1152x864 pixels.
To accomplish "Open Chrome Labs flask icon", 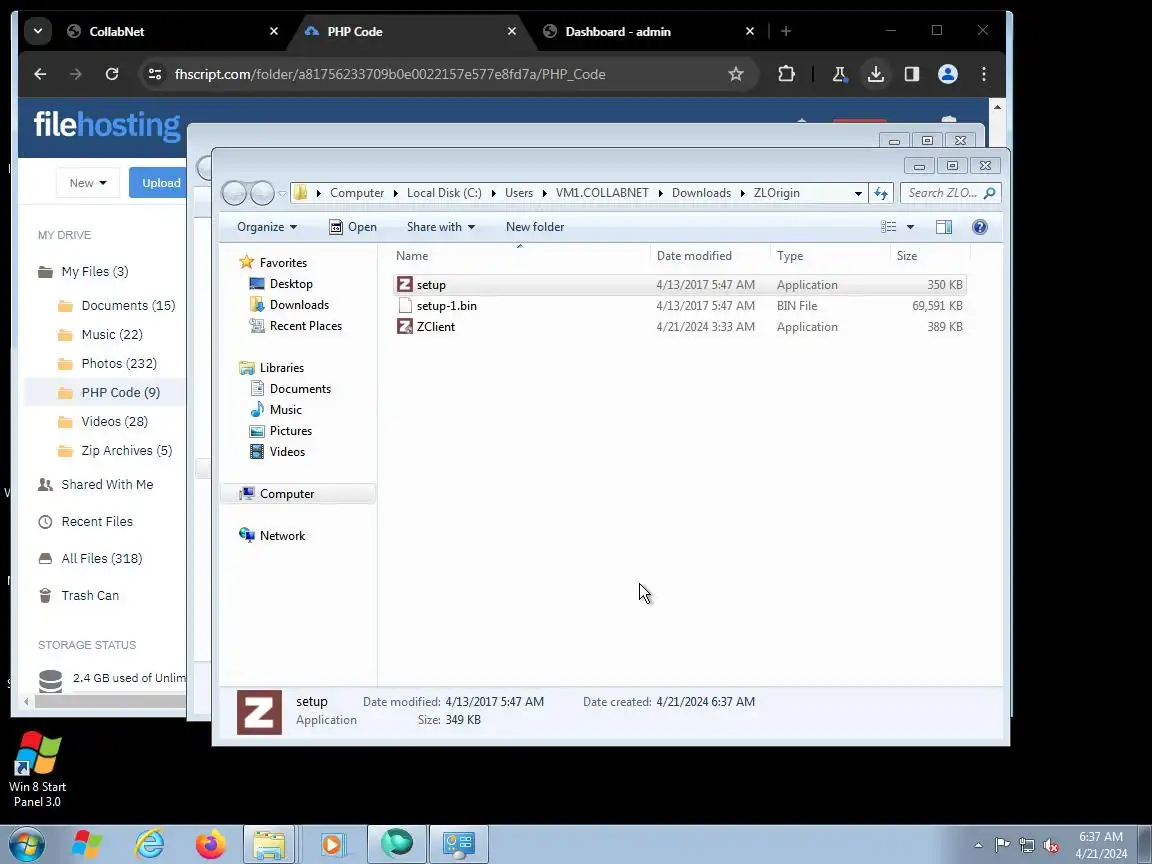I will point(839,73).
